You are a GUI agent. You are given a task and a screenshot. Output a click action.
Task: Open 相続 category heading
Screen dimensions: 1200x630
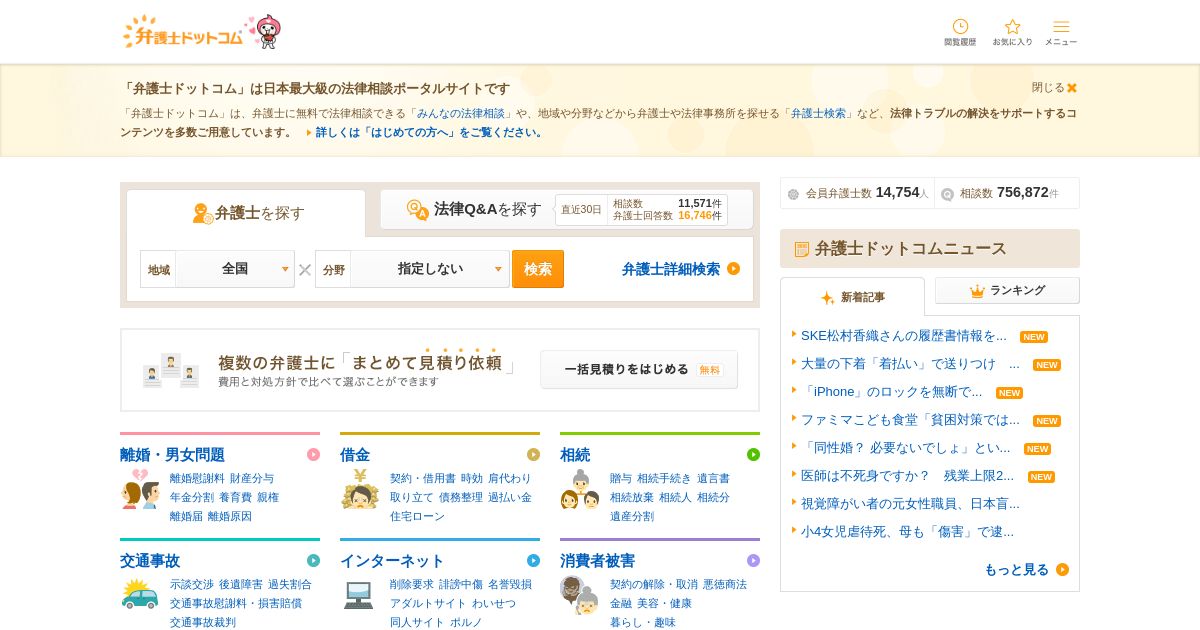click(575, 455)
